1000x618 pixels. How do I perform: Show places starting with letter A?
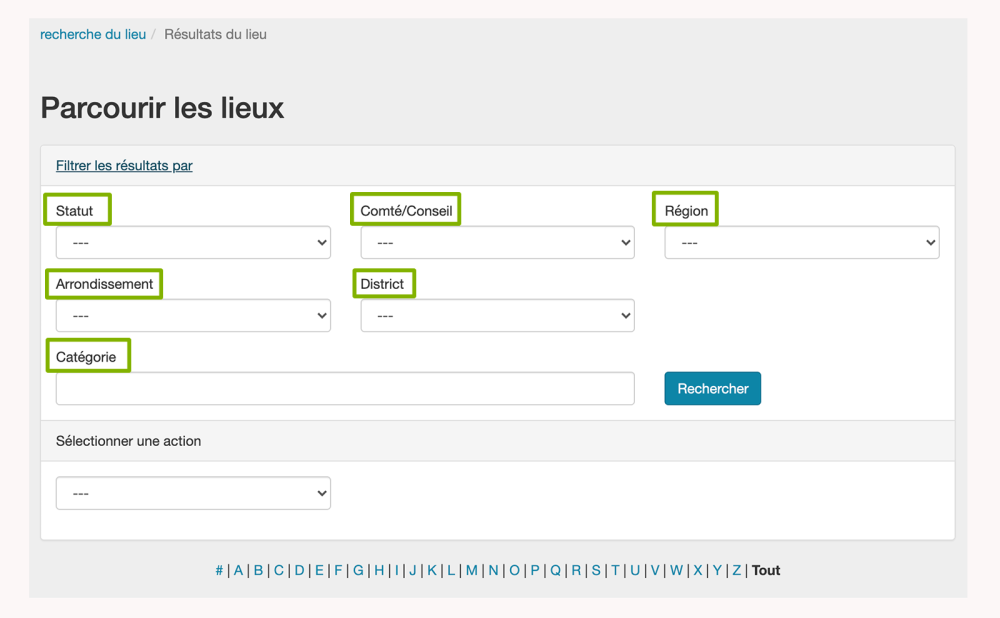coord(238,571)
